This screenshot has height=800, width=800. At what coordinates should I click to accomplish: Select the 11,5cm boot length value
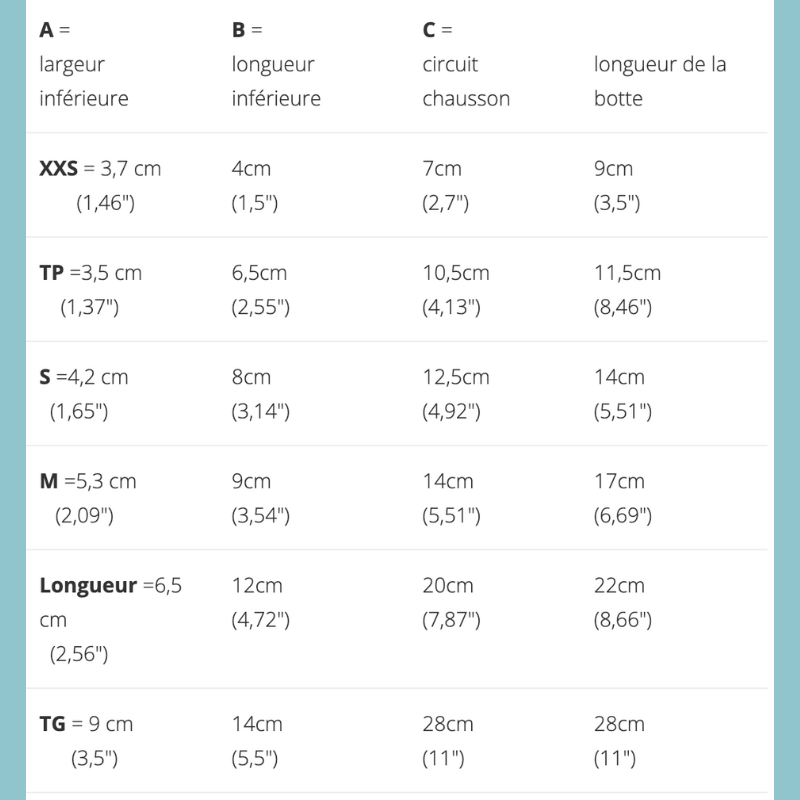pyautogui.click(x=627, y=273)
